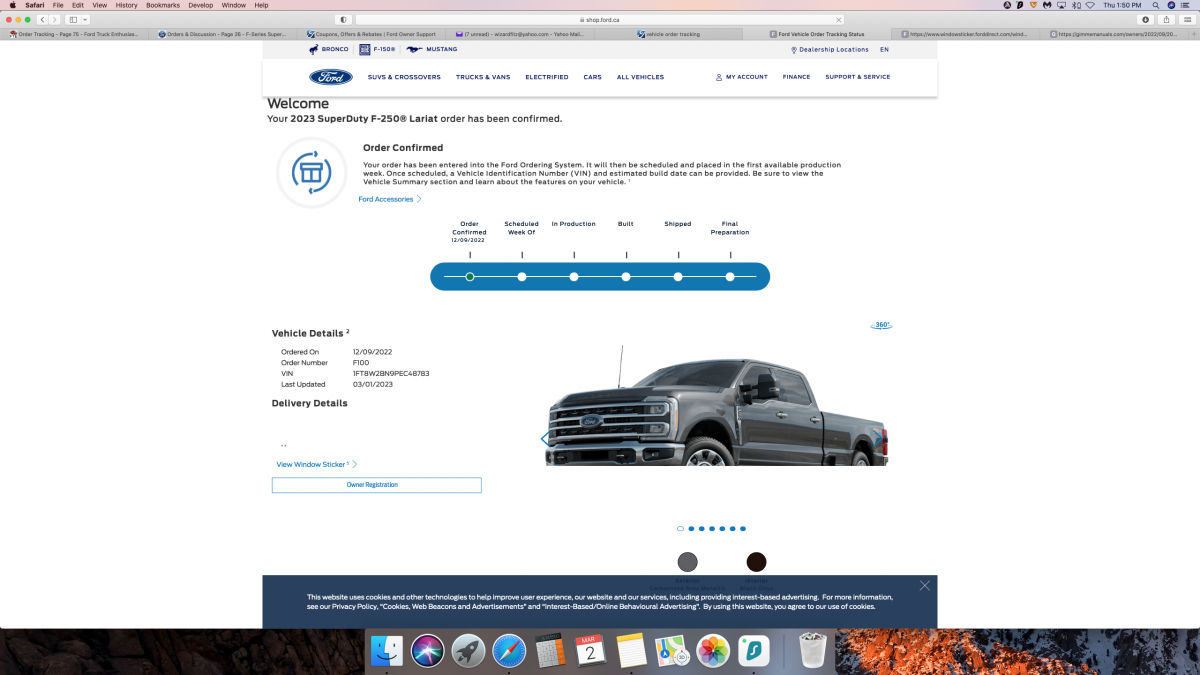Switch the site language with EN
Screen dimensions: 1200x675
coord(884,49)
